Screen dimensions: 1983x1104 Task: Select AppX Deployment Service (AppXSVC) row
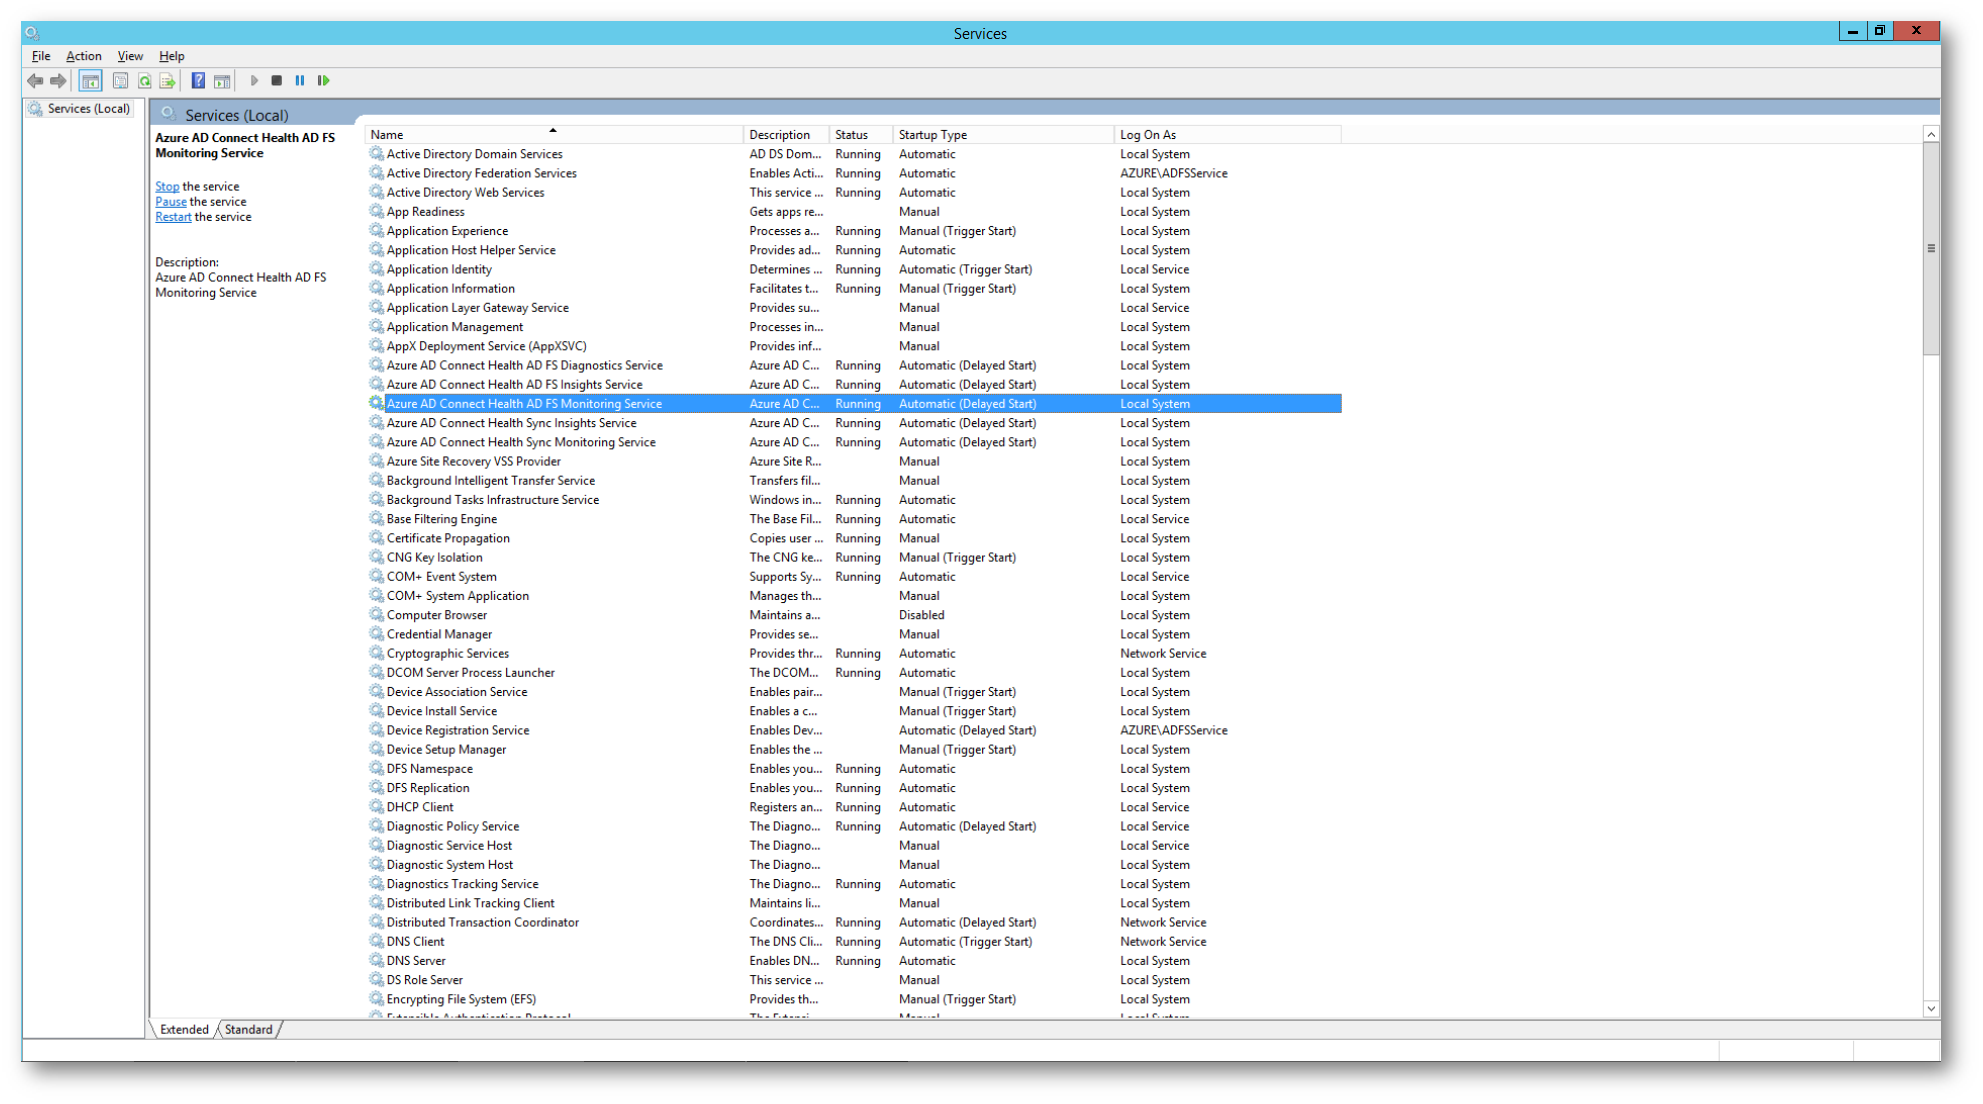[x=854, y=346]
